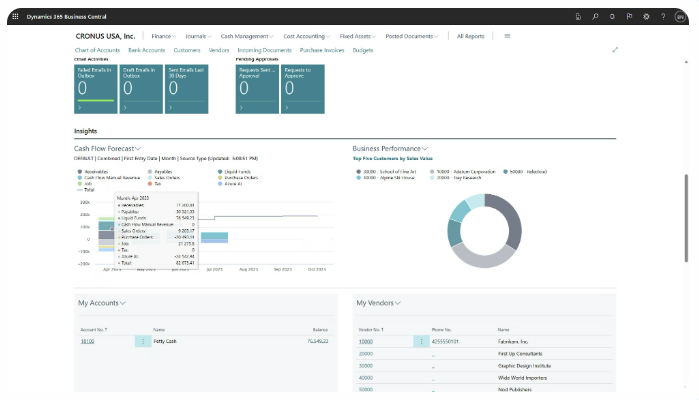Open the document icon in the top bar
The height and width of the screenshot is (400, 699).
click(578, 16)
